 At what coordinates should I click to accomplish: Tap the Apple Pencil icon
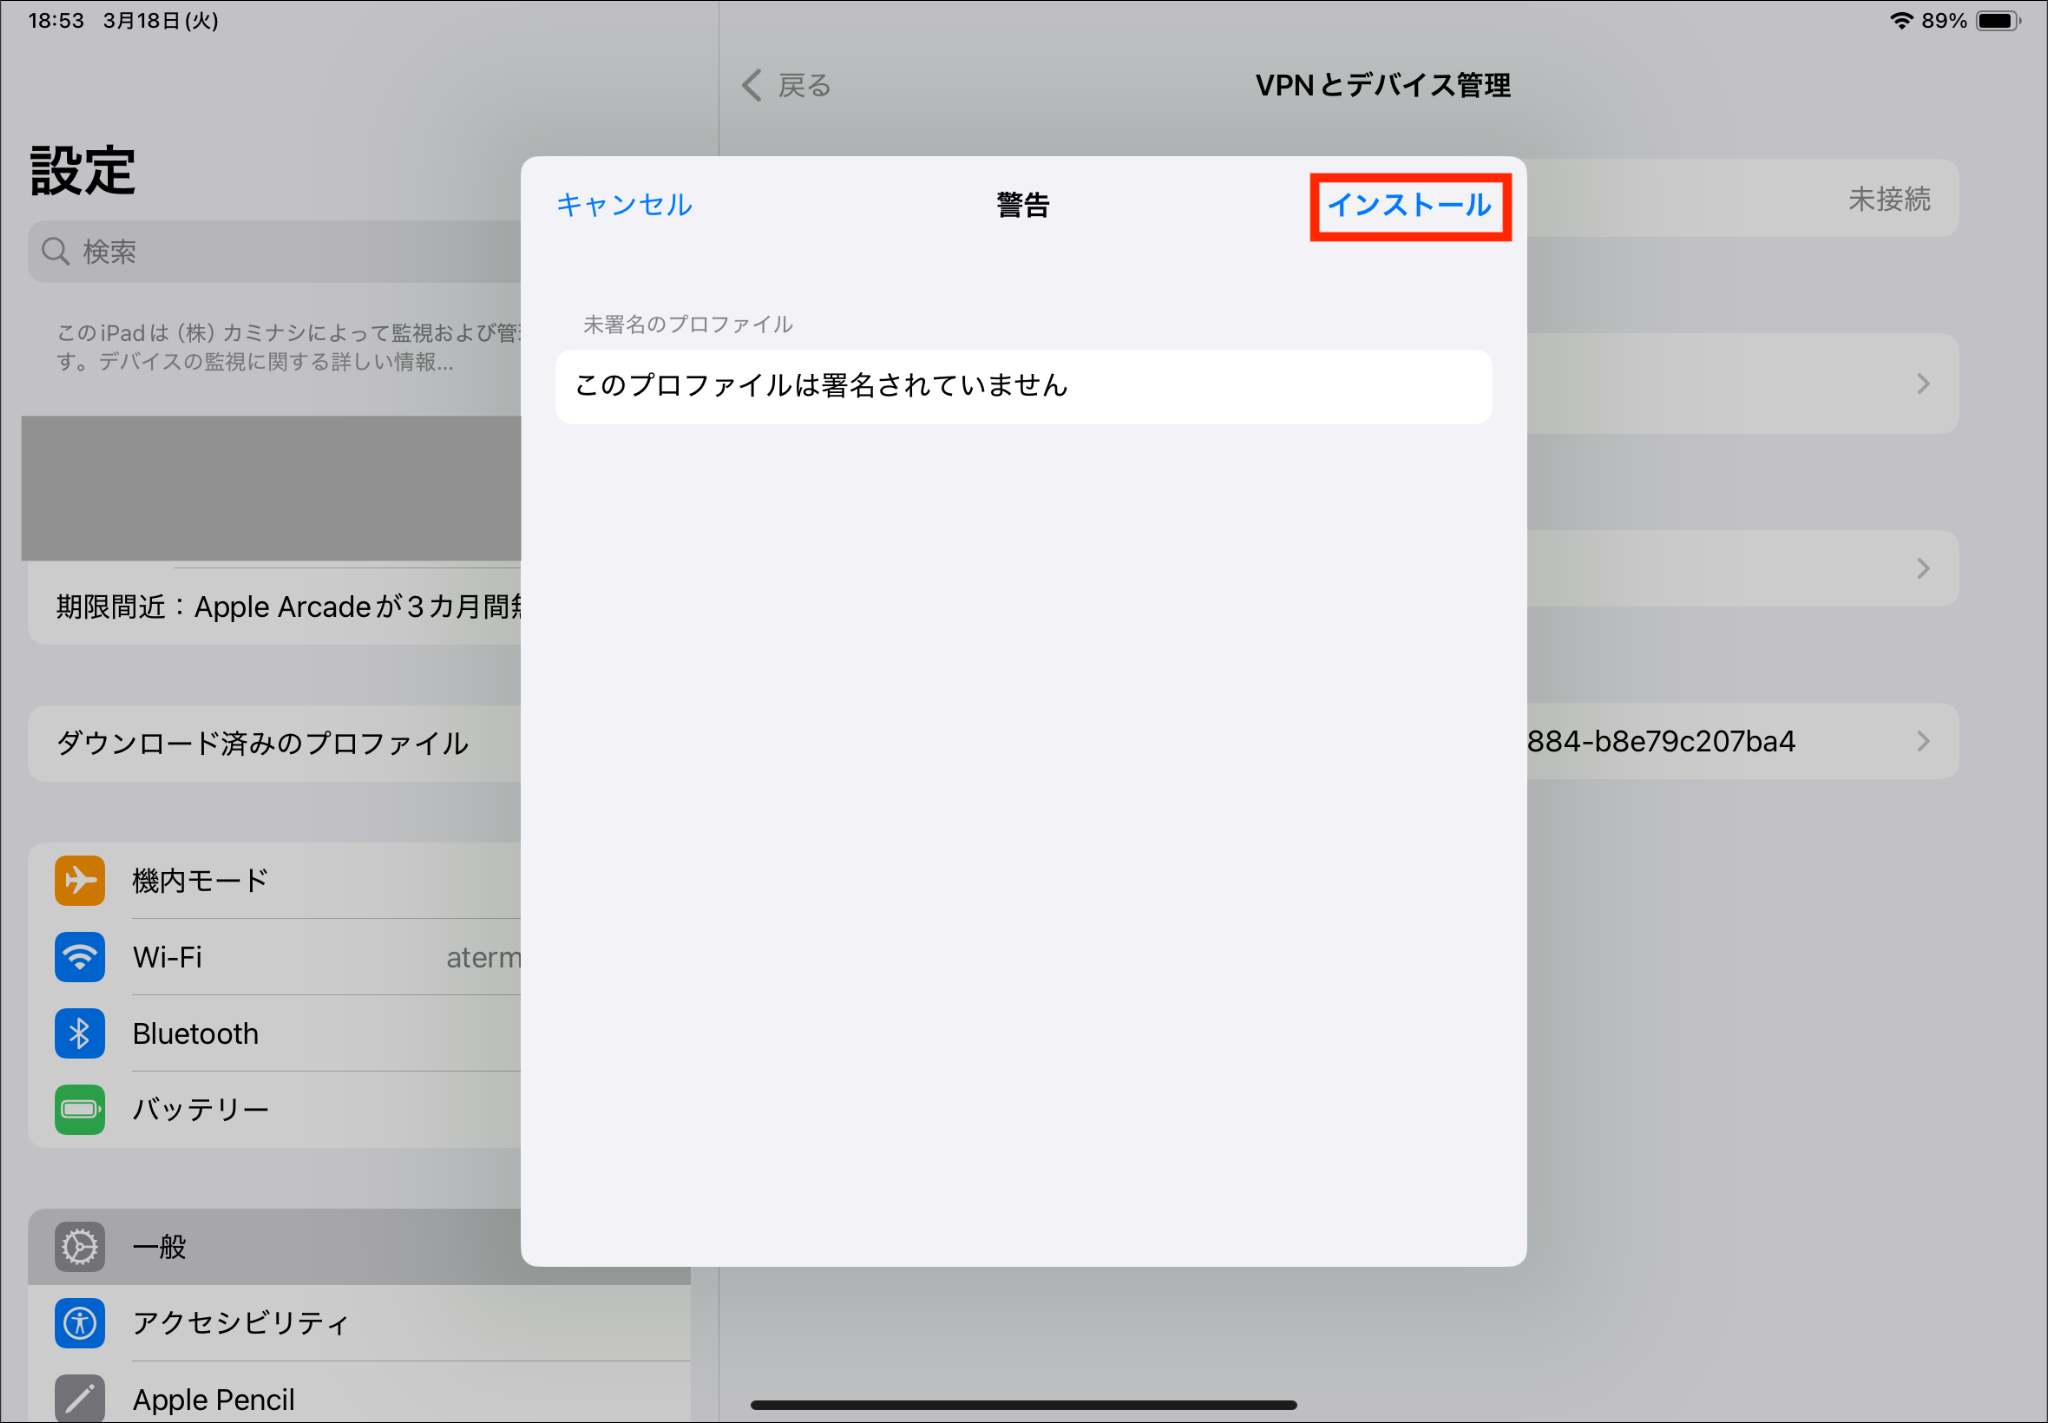pyautogui.click(x=80, y=1398)
